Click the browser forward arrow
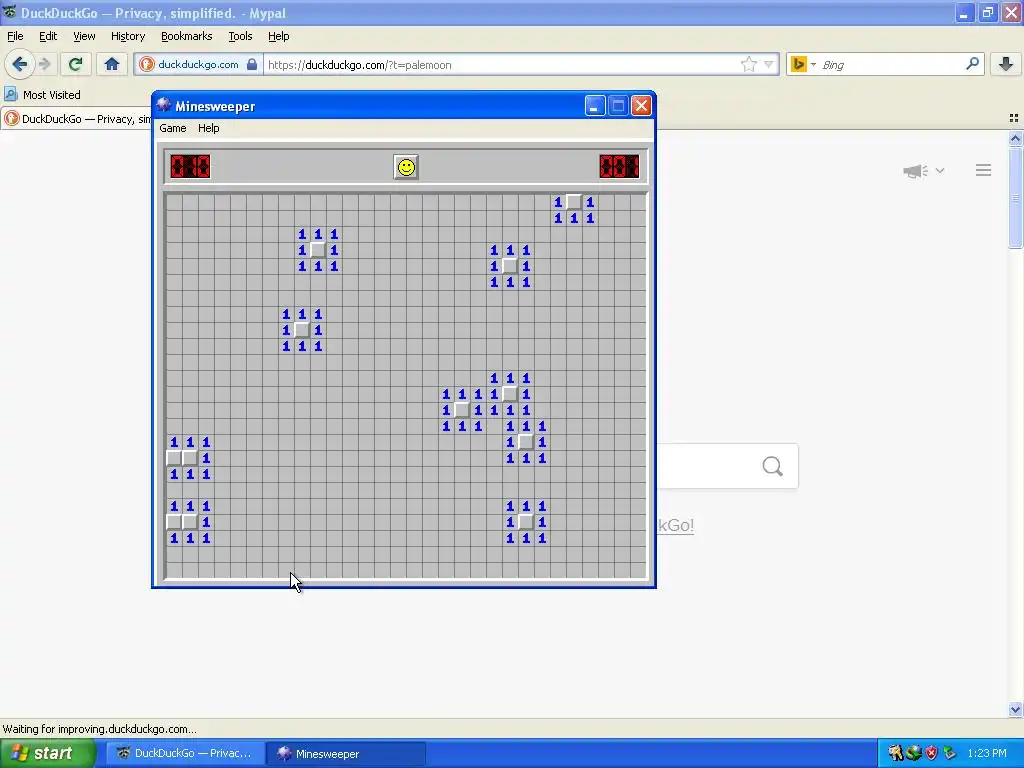Viewport: 1024px width, 768px height. pyautogui.click(x=45, y=64)
